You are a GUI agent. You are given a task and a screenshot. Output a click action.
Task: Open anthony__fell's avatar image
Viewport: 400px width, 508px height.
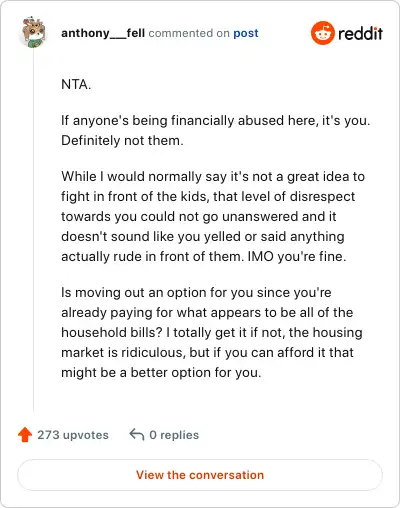coord(33,32)
